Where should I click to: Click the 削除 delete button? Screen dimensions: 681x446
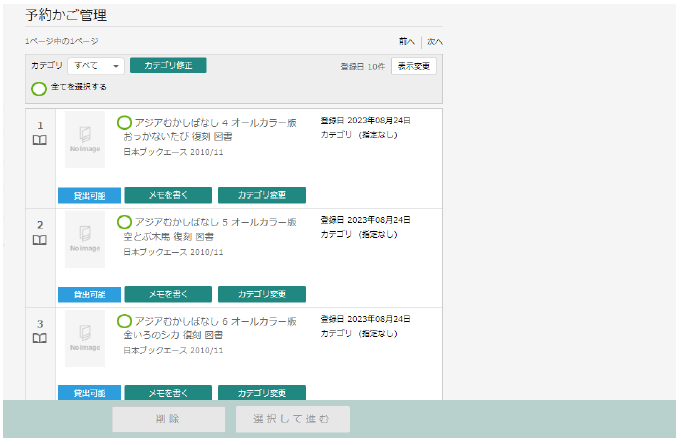(169, 419)
